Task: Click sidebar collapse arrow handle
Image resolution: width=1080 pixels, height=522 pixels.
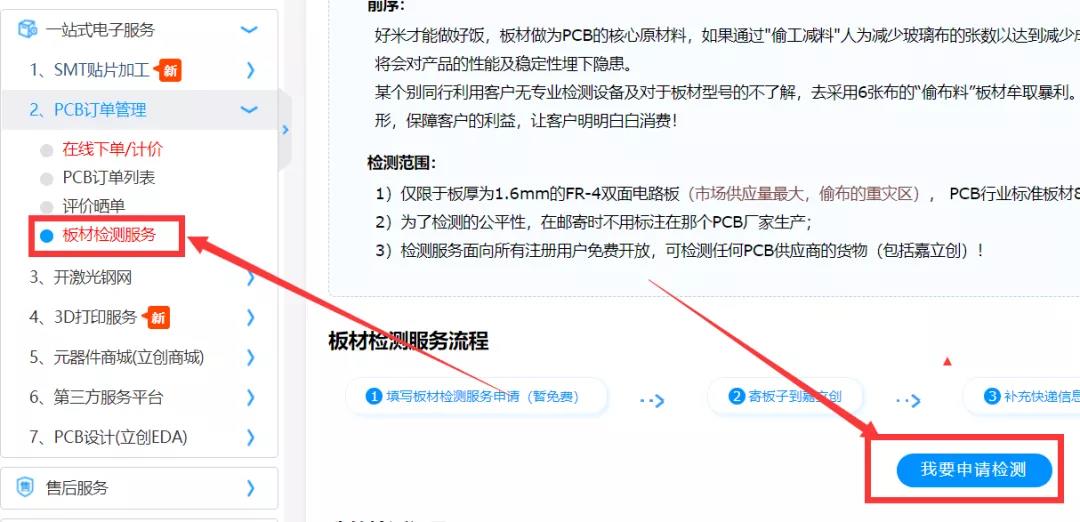Action: [284, 129]
